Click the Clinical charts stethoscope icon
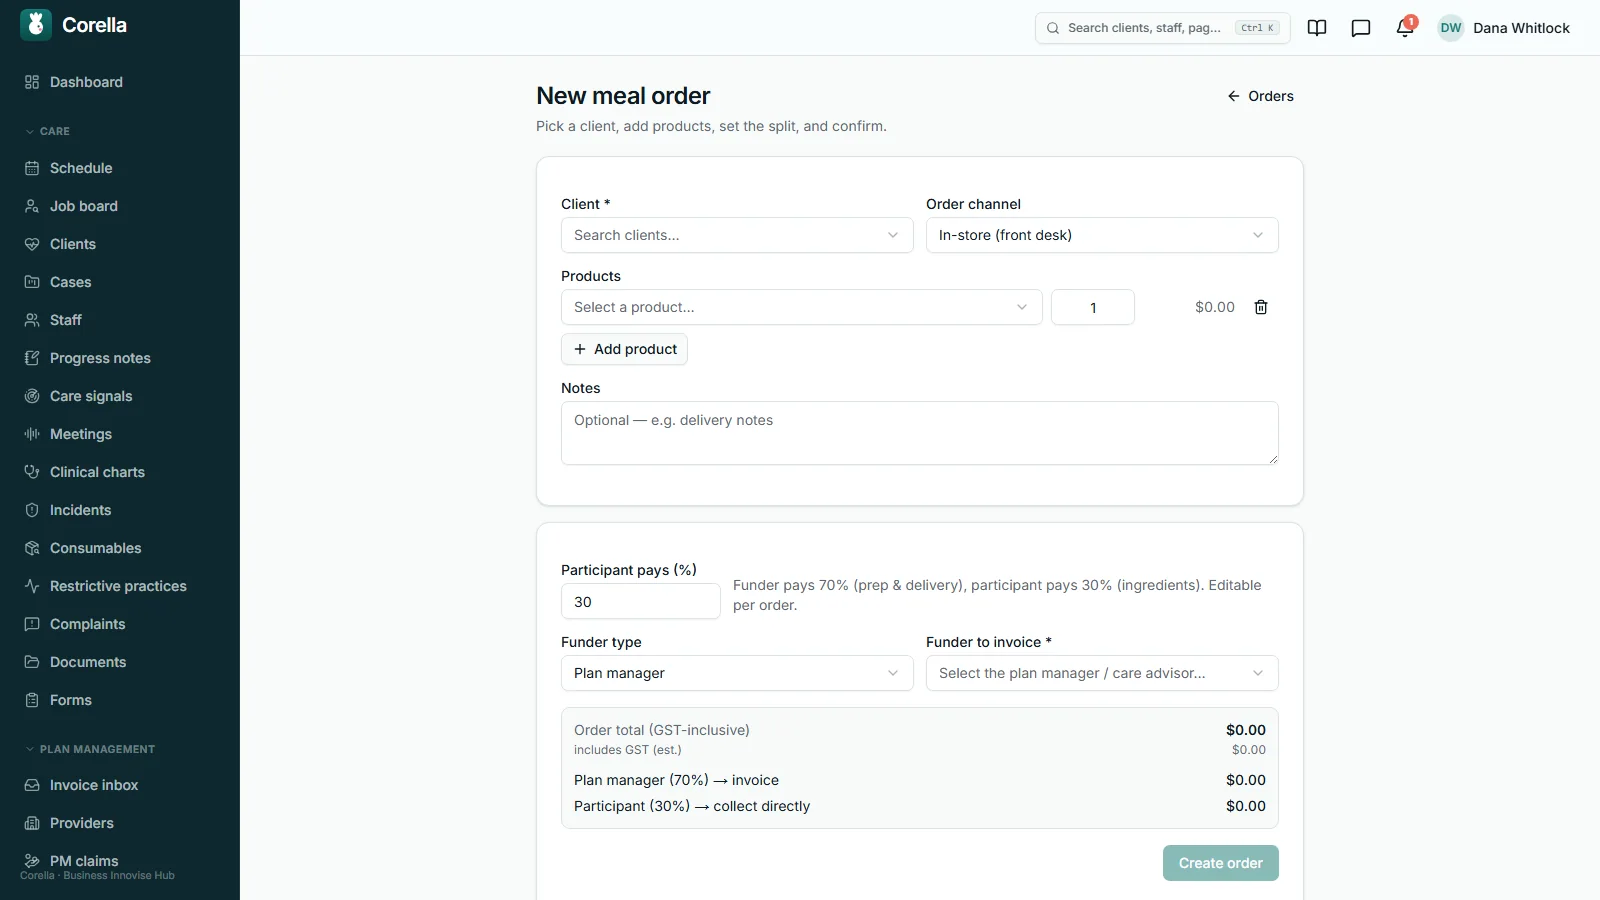The height and width of the screenshot is (900, 1600). [x=32, y=472]
